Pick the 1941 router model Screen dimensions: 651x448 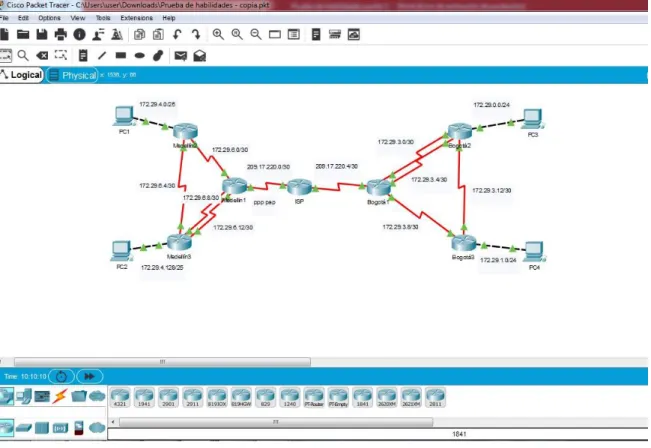144,397
